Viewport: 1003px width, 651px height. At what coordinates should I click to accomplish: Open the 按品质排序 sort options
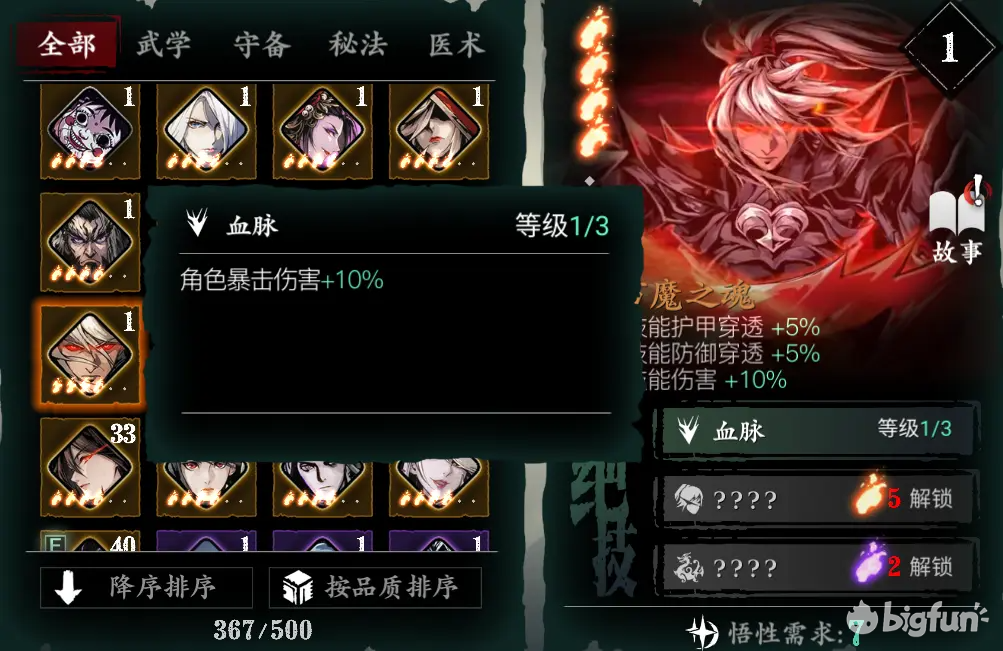coord(375,587)
